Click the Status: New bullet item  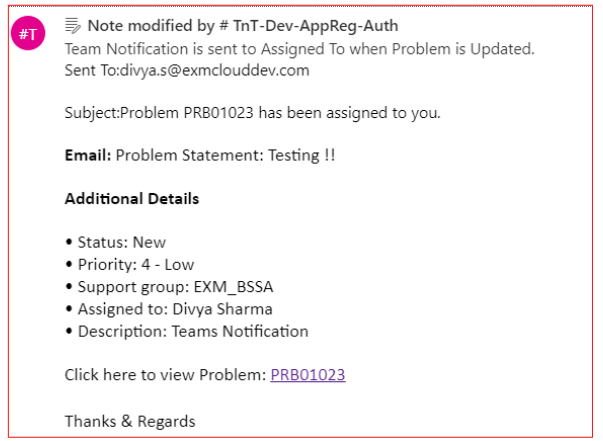pyautogui.click(x=116, y=242)
